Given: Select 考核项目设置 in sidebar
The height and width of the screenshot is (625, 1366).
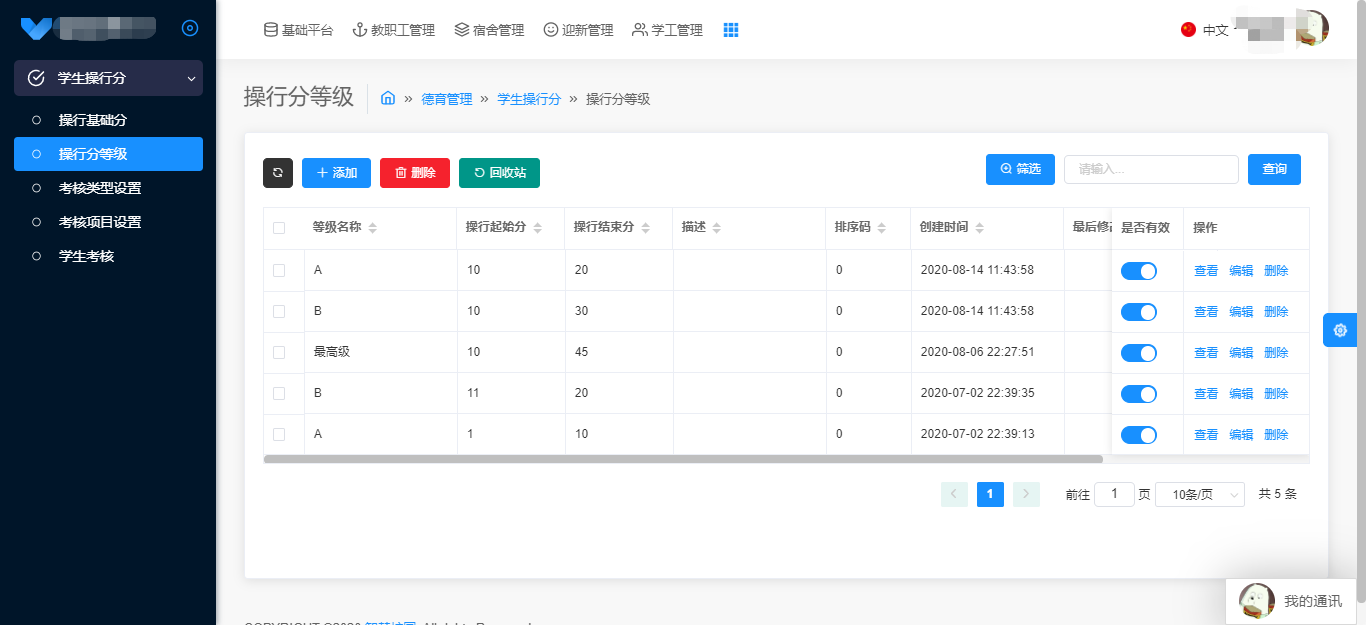Looking at the screenshot, I should point(108,222).
